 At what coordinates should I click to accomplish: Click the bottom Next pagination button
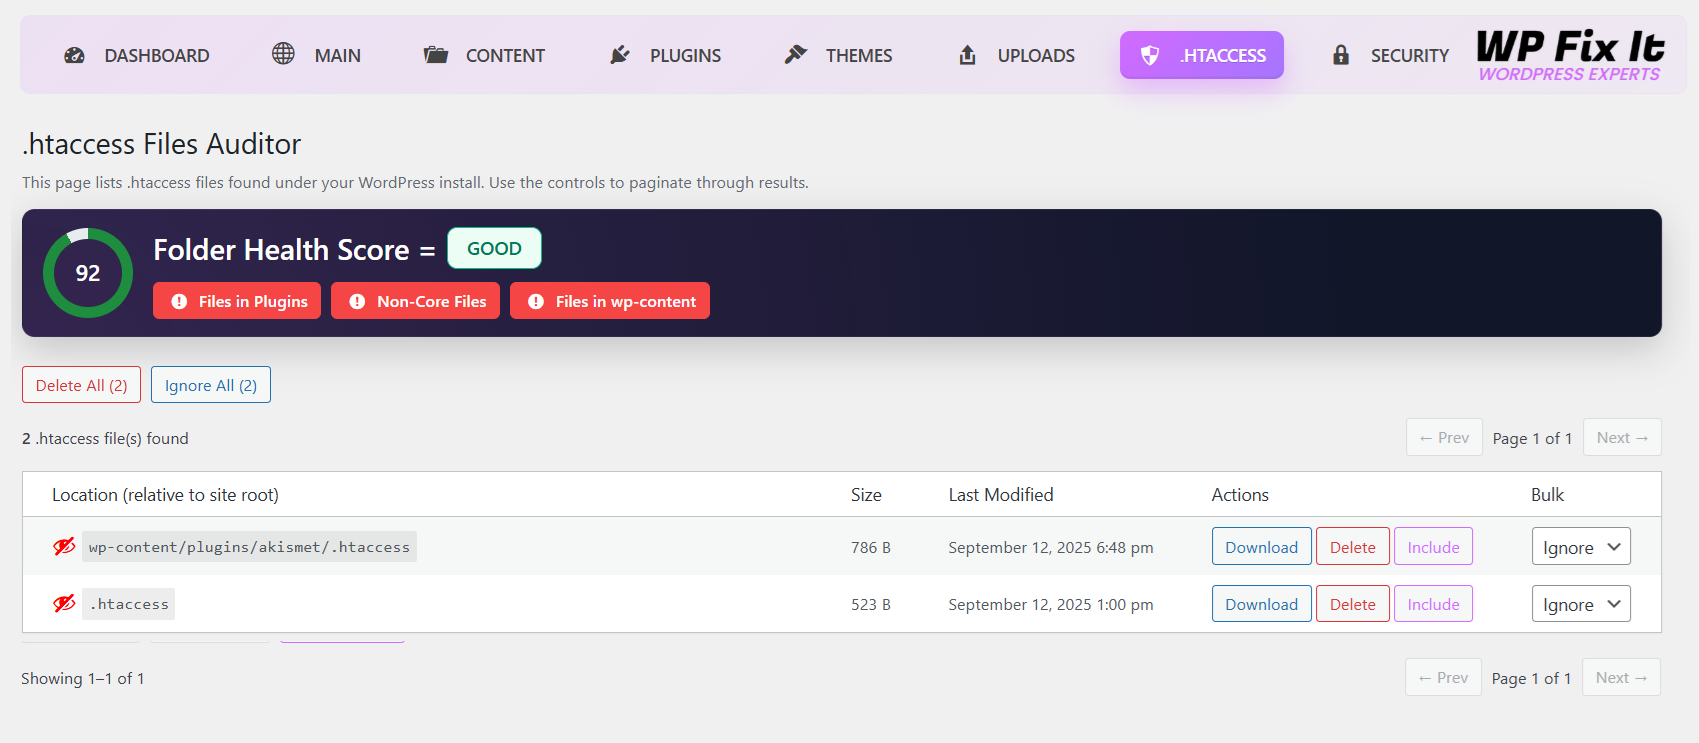[x=1621, y=677]
